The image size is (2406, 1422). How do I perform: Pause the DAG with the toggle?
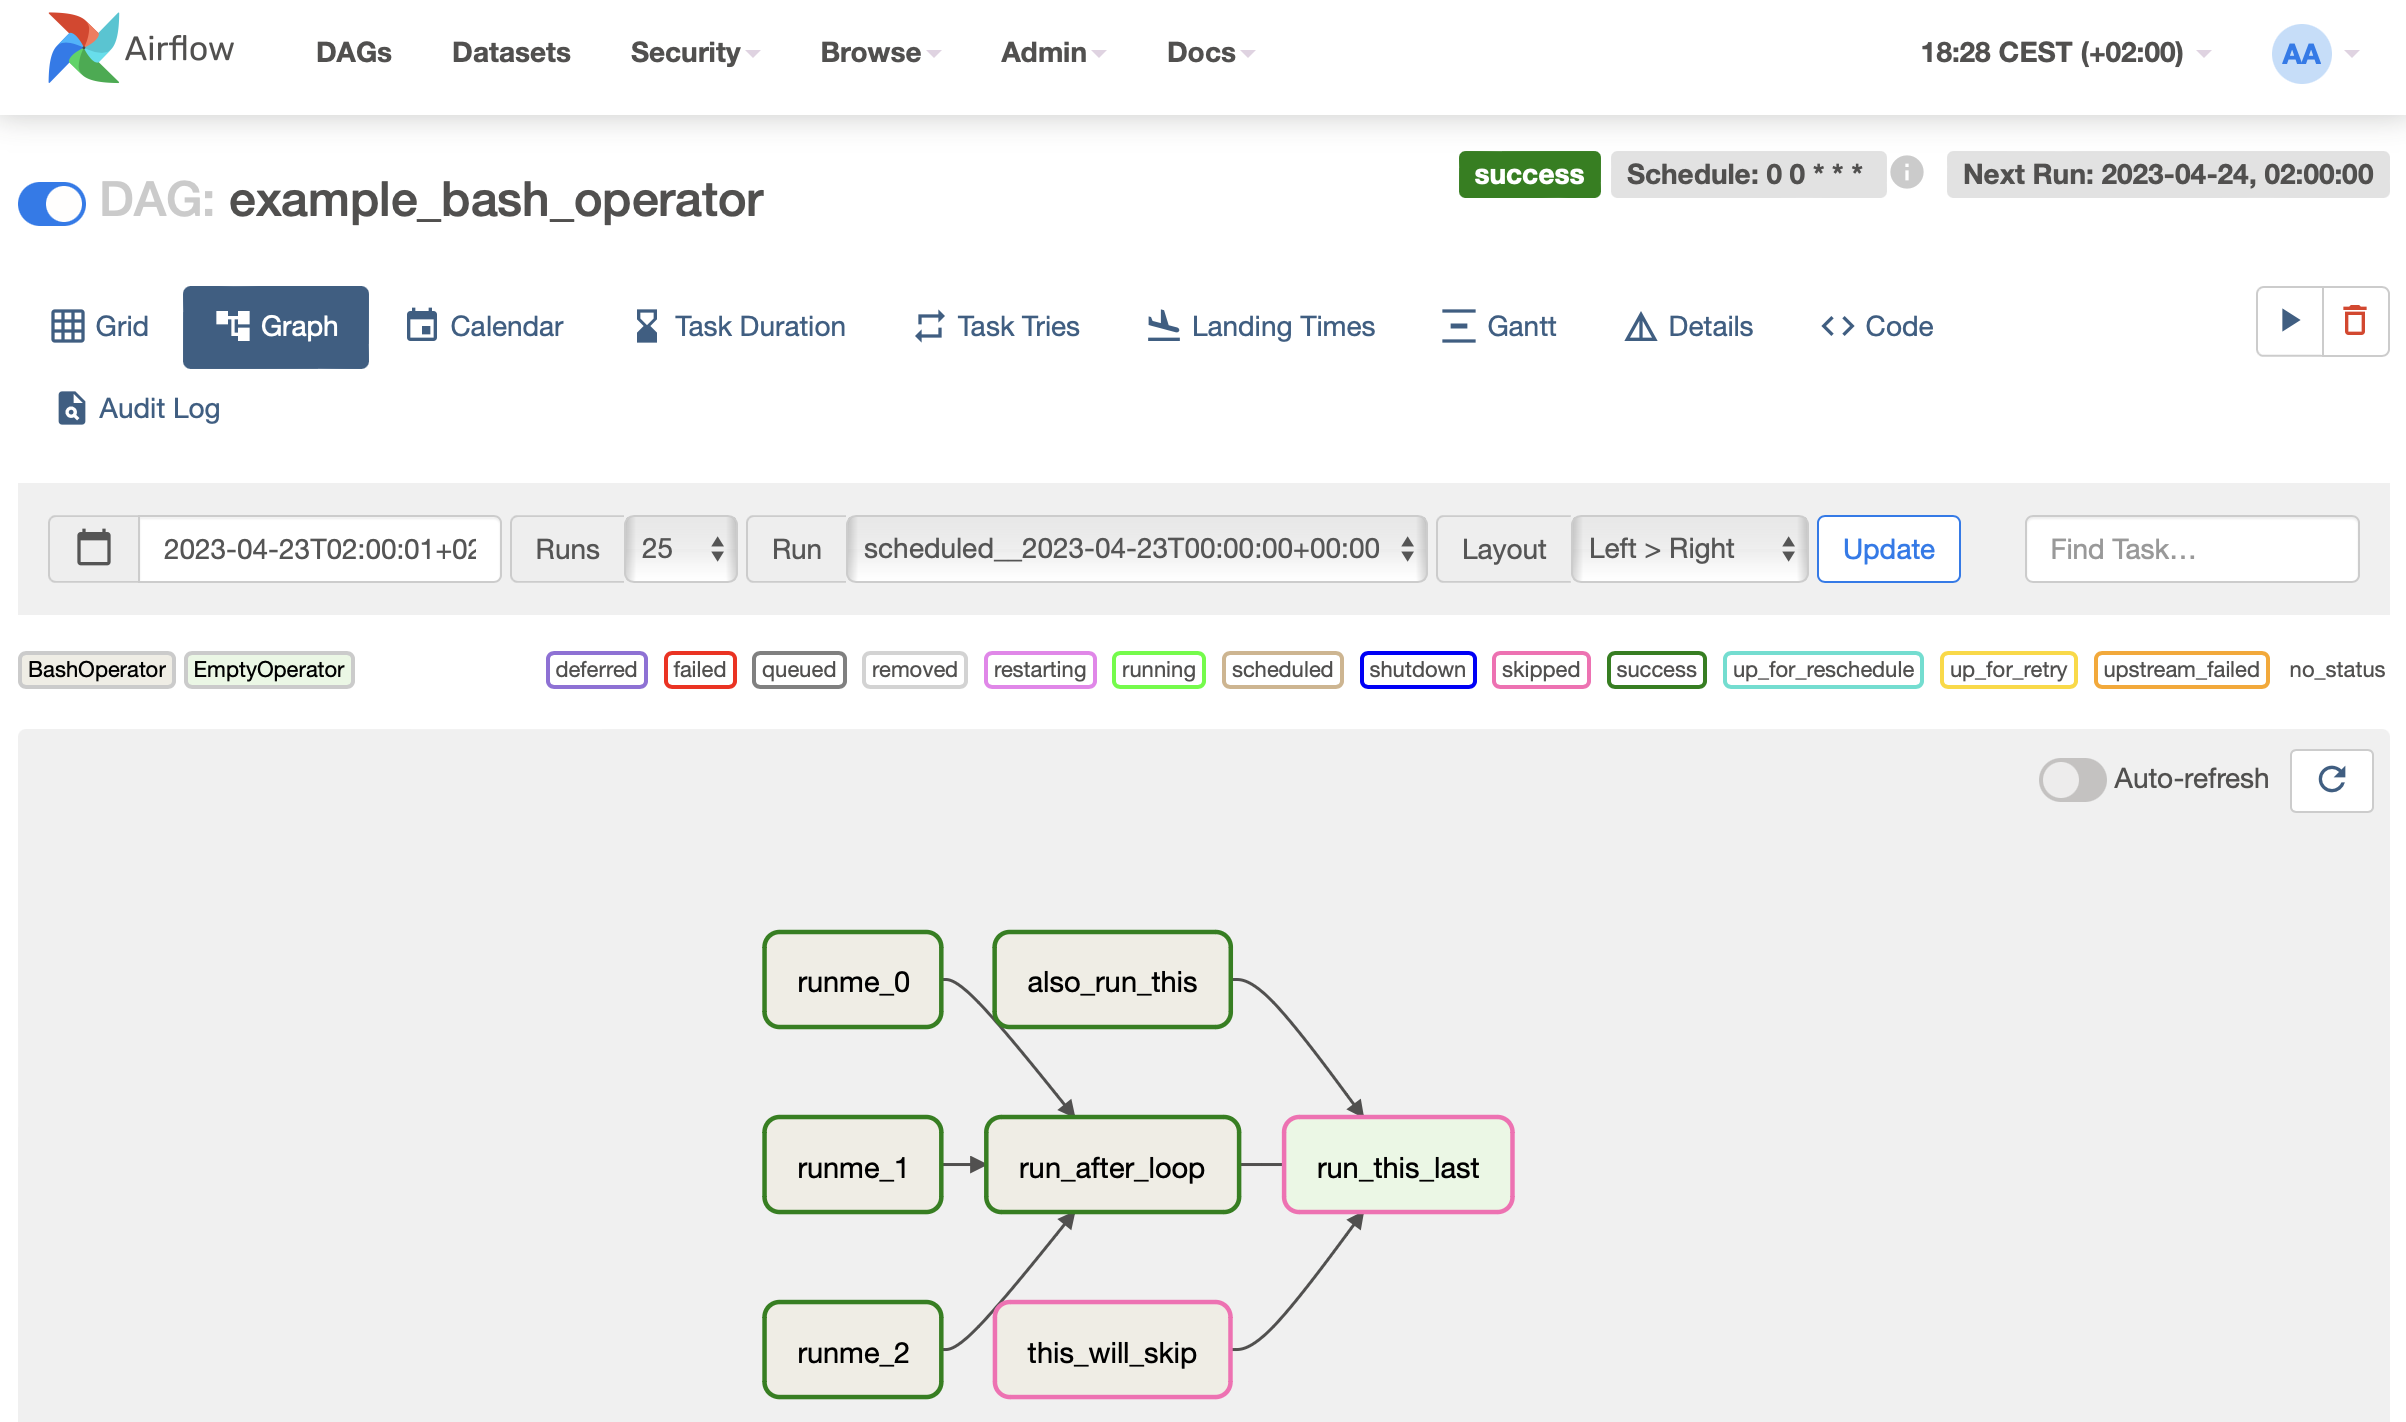(52, 203)
